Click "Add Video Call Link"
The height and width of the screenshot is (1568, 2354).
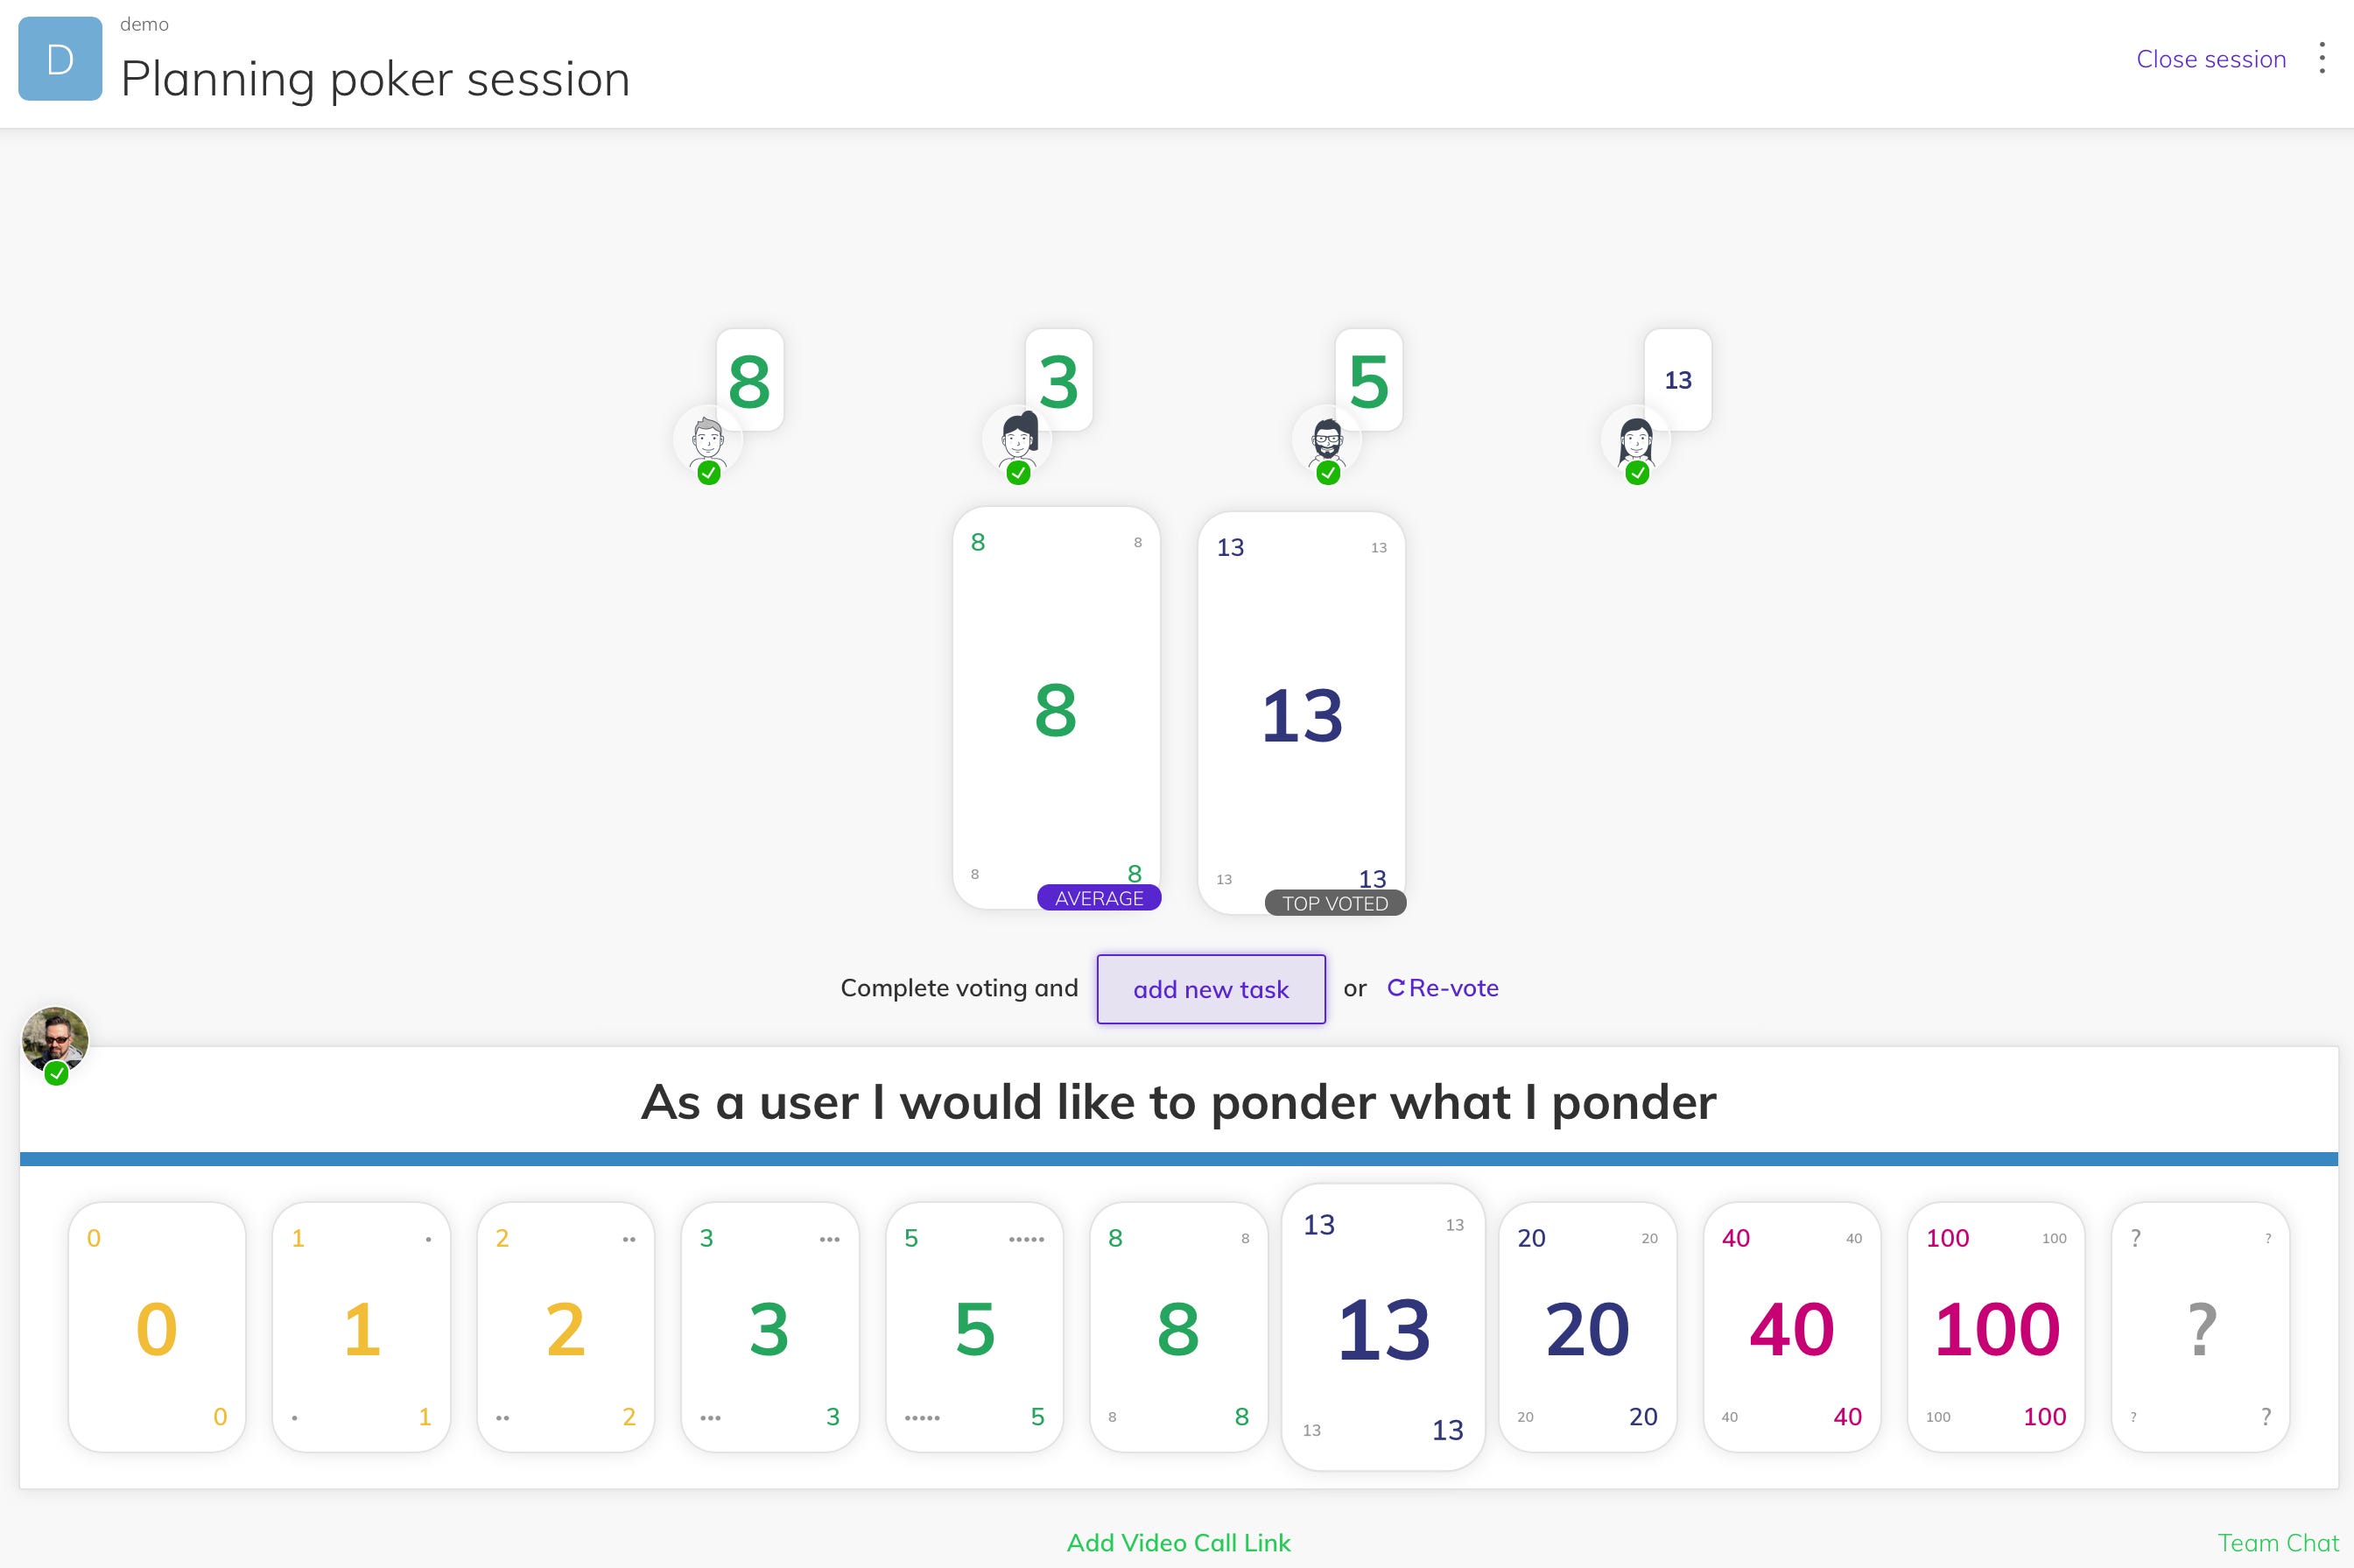pos(1177,1542)
